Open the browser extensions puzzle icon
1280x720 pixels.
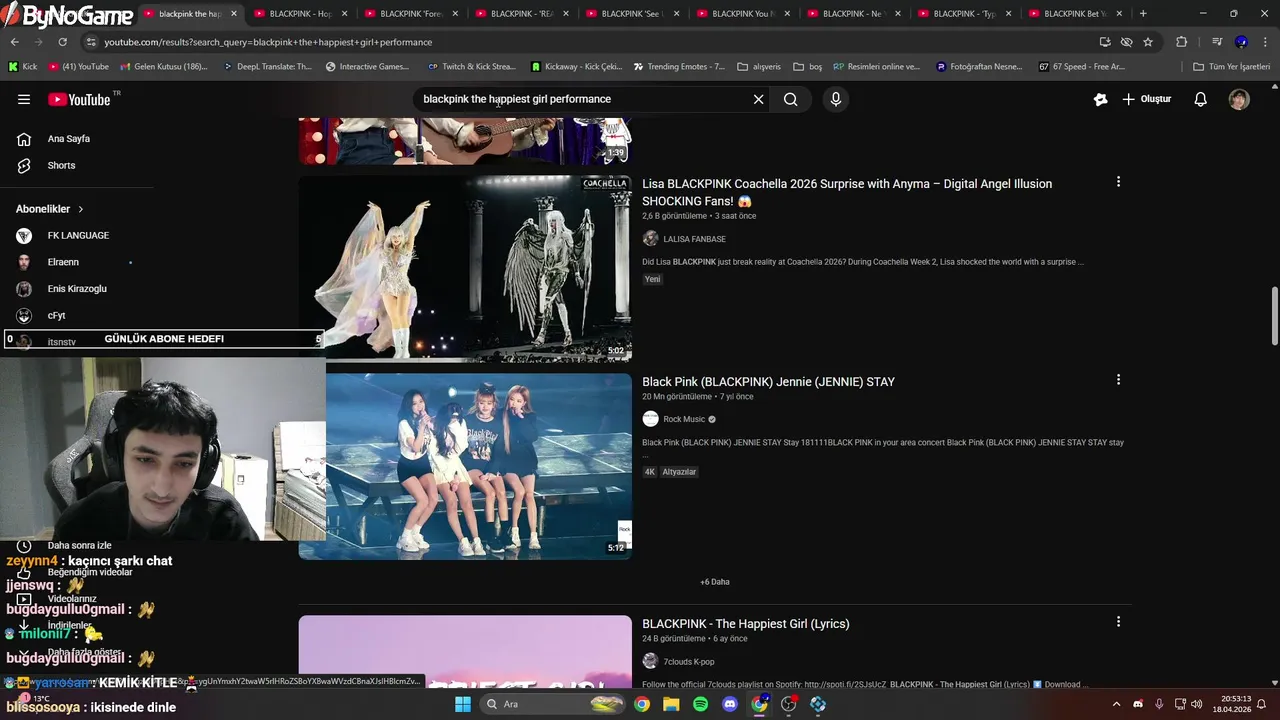point(1181,42)
